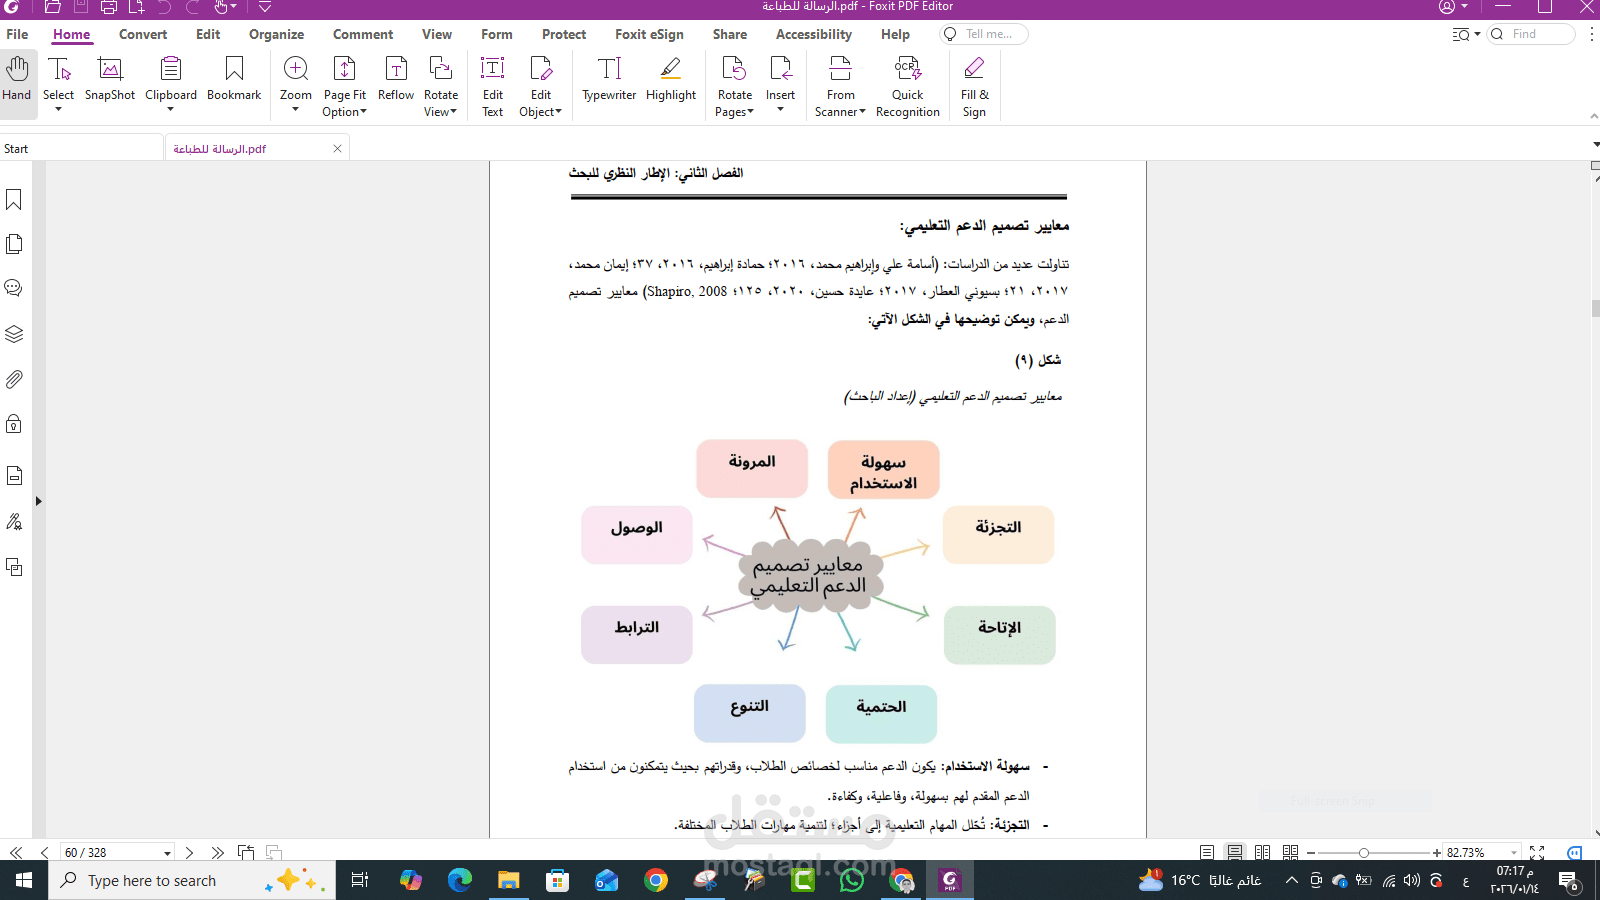This screenshot has width=1600, height=900.
Task: Toggle full screen mode
Action: [x=1538, y=853]
